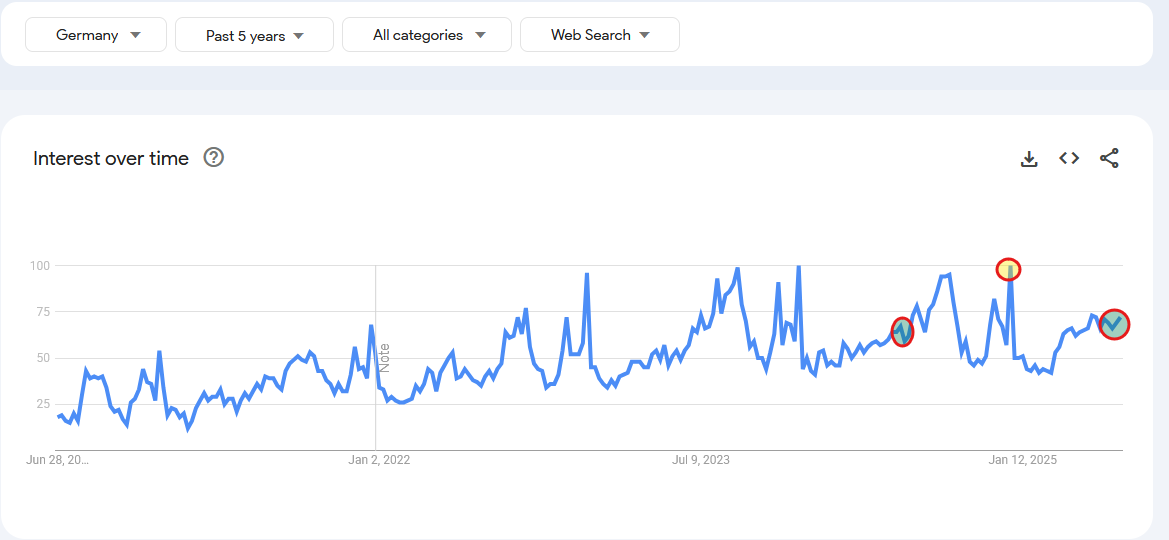
Task: Download the interest over time CSV
Action: point(1029,158)
